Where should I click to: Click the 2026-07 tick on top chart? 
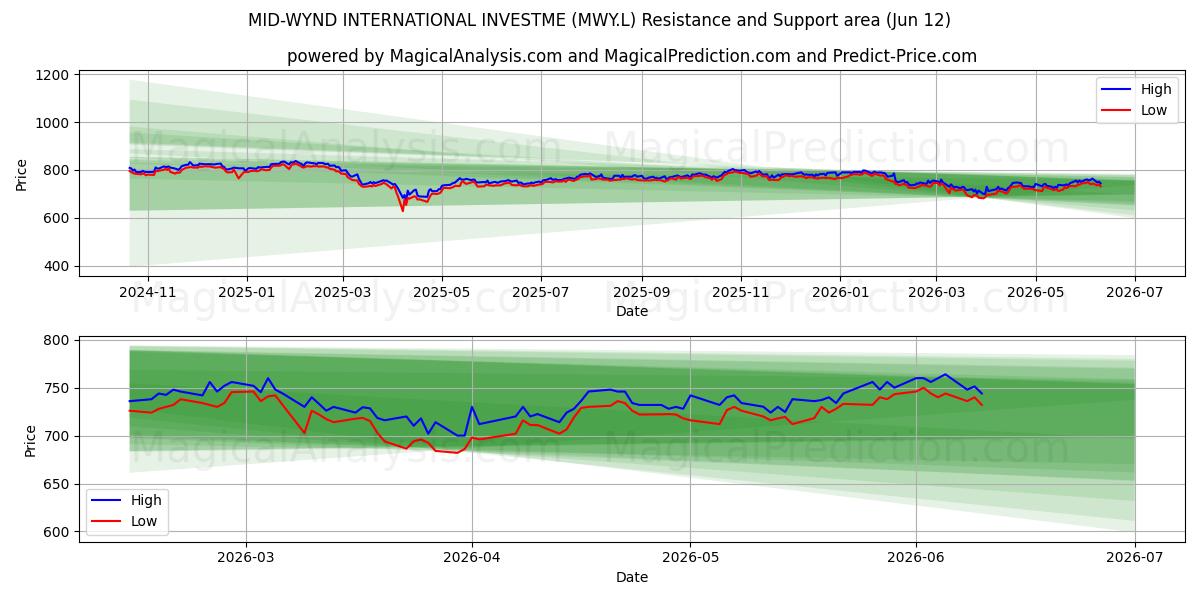1135,292
